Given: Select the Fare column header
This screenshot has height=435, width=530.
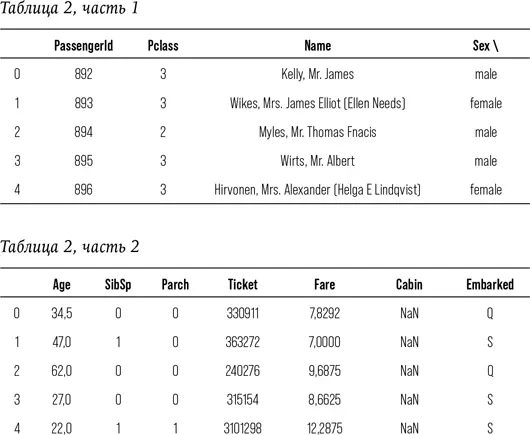Looking at the screenshot, I should 324,284.
